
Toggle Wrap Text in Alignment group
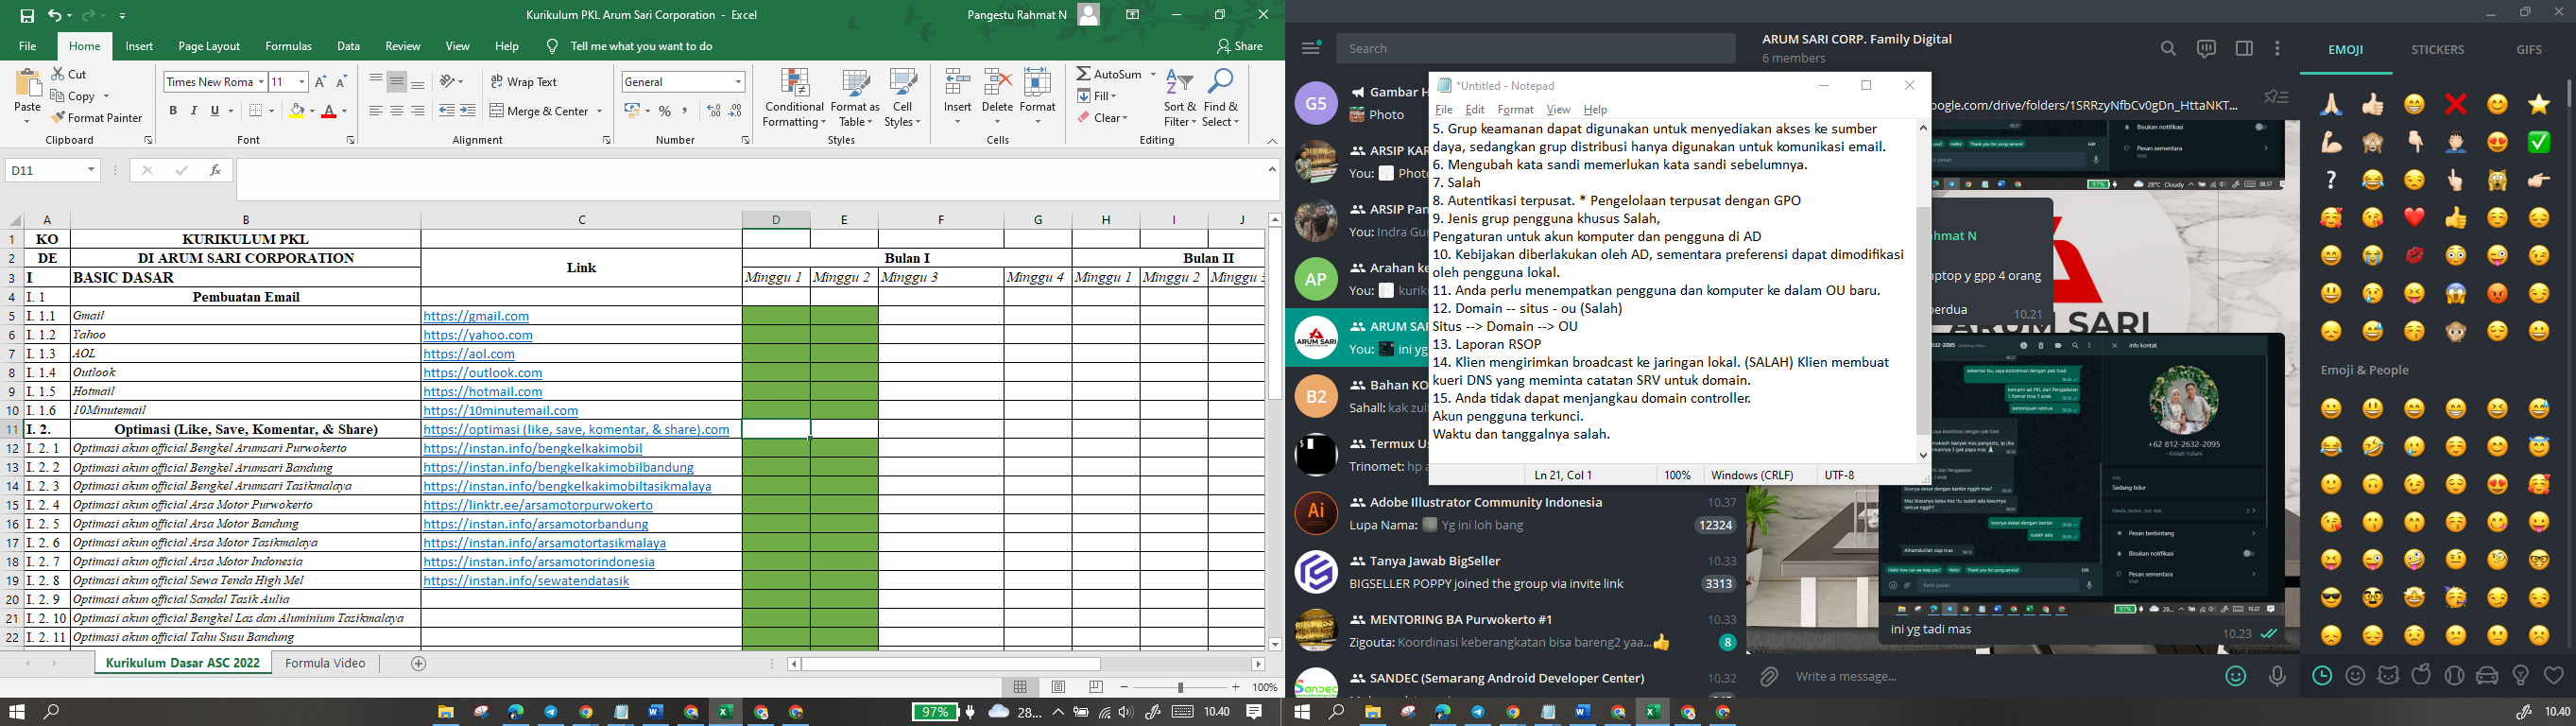524,82
